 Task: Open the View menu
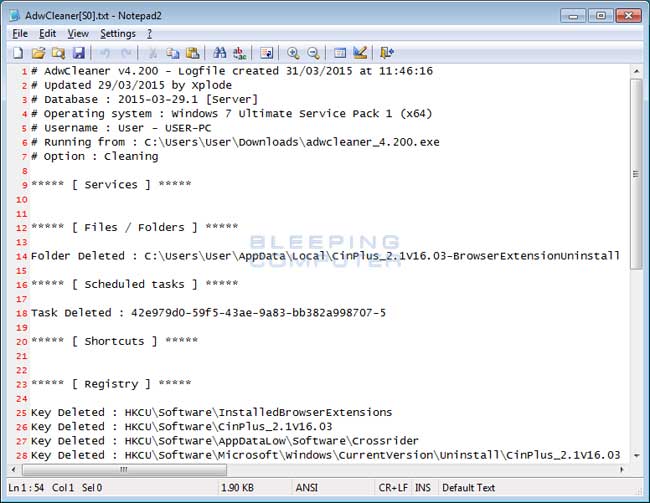point(77,34)
